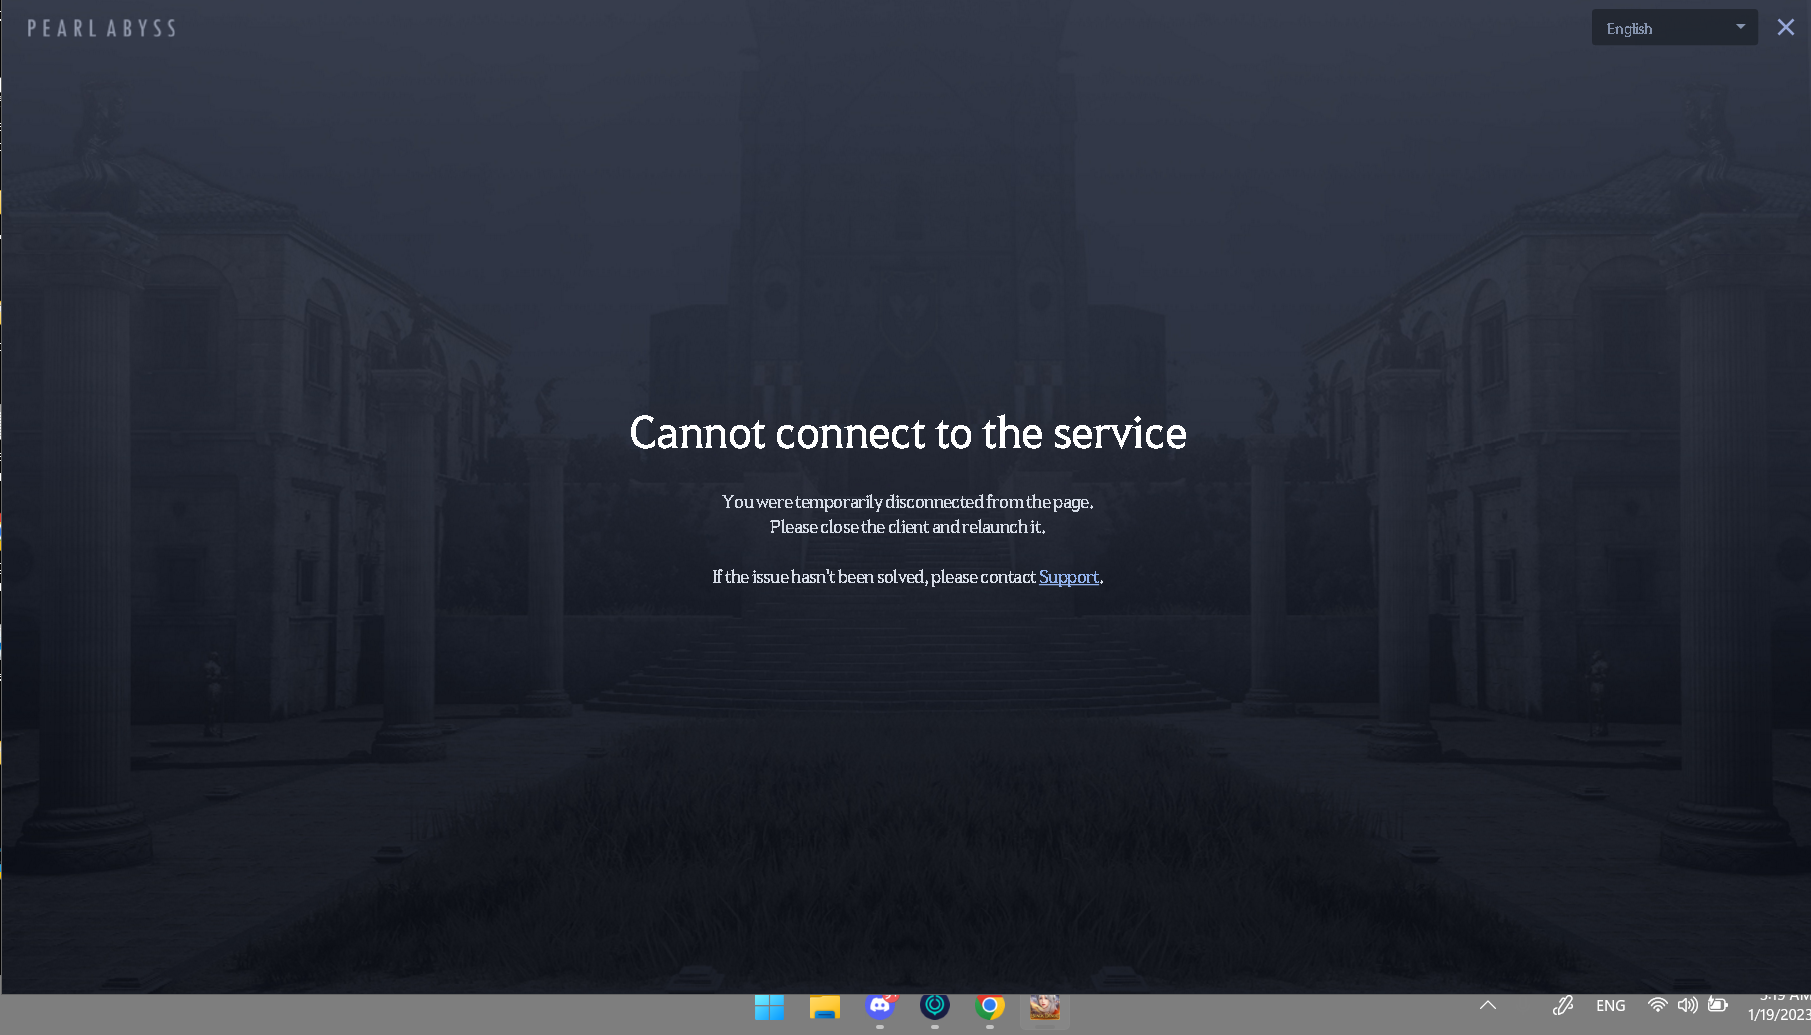The width and height of the screenshot is (1811, 1035).
Task: Open the Support link
Action: (1069, 577)
